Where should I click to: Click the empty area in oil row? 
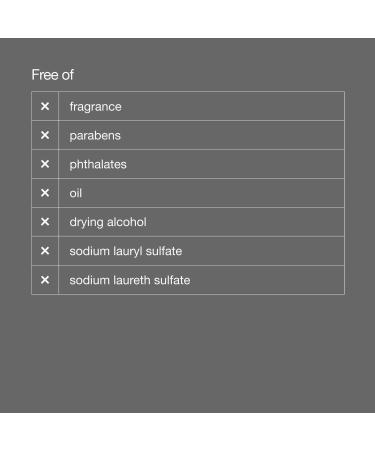click(x=213, y=193)
